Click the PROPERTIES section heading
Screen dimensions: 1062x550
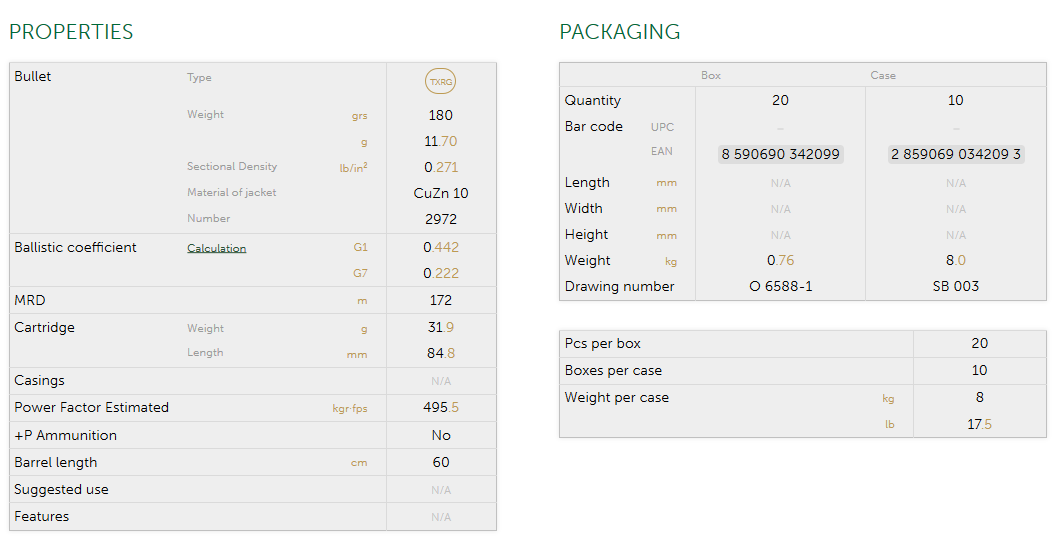tap(71, 32)
